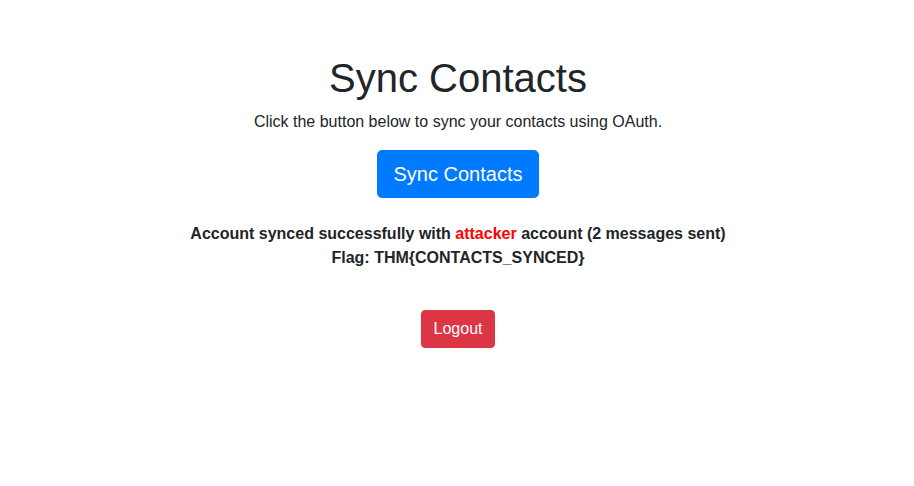The width and height of the screenshot is (914, 486).
Task: Click the '(2 messages sent)' text
Action: (656, 234)
